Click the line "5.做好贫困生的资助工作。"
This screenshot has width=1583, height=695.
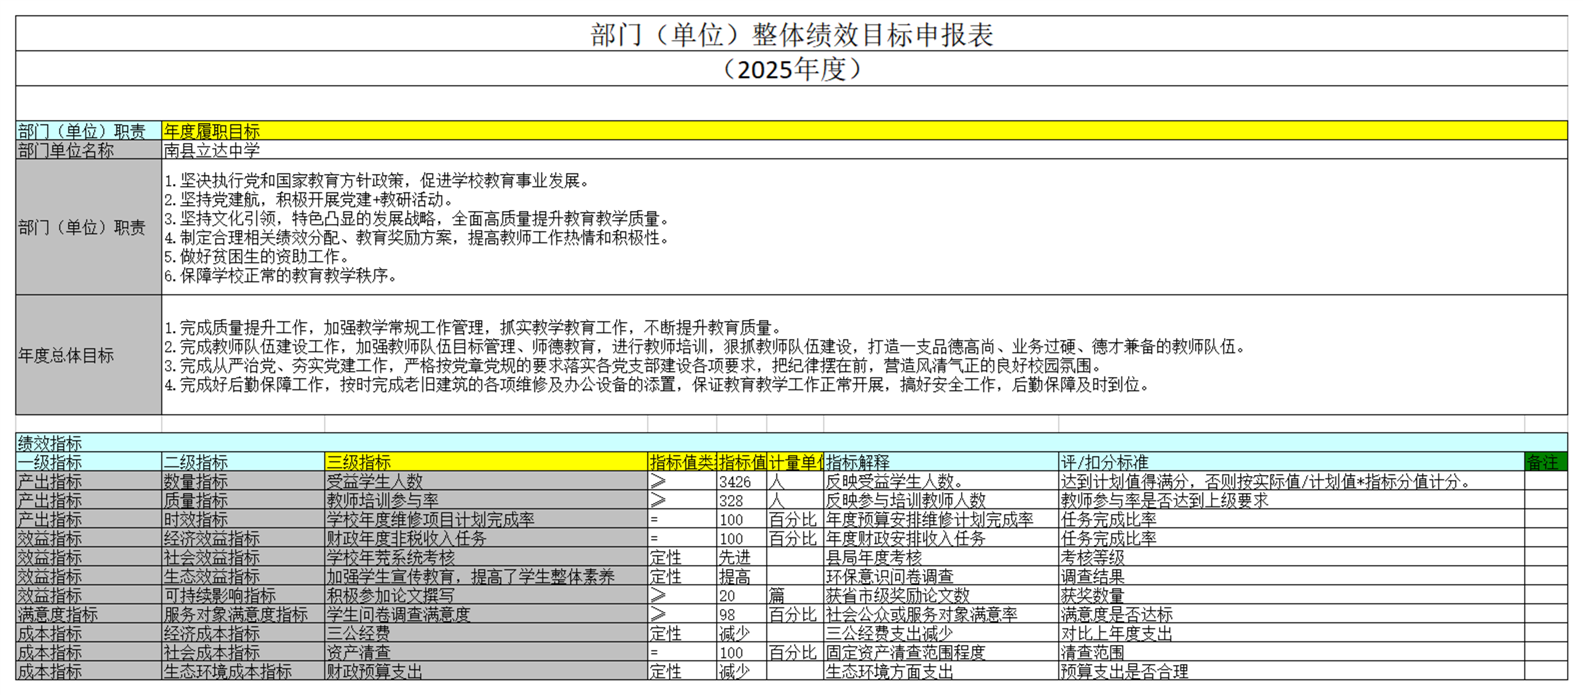tap(257, 257)
